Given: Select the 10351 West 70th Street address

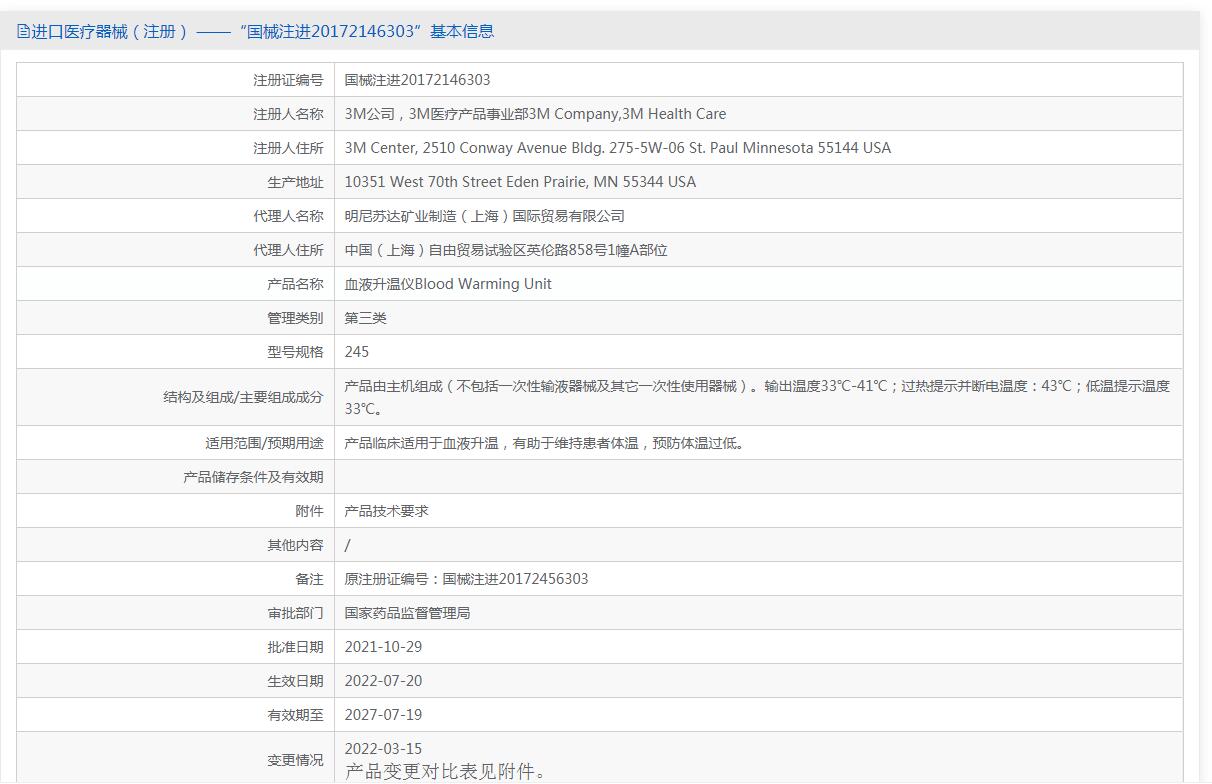Looking at the screenshot, I should click(520, 182).
